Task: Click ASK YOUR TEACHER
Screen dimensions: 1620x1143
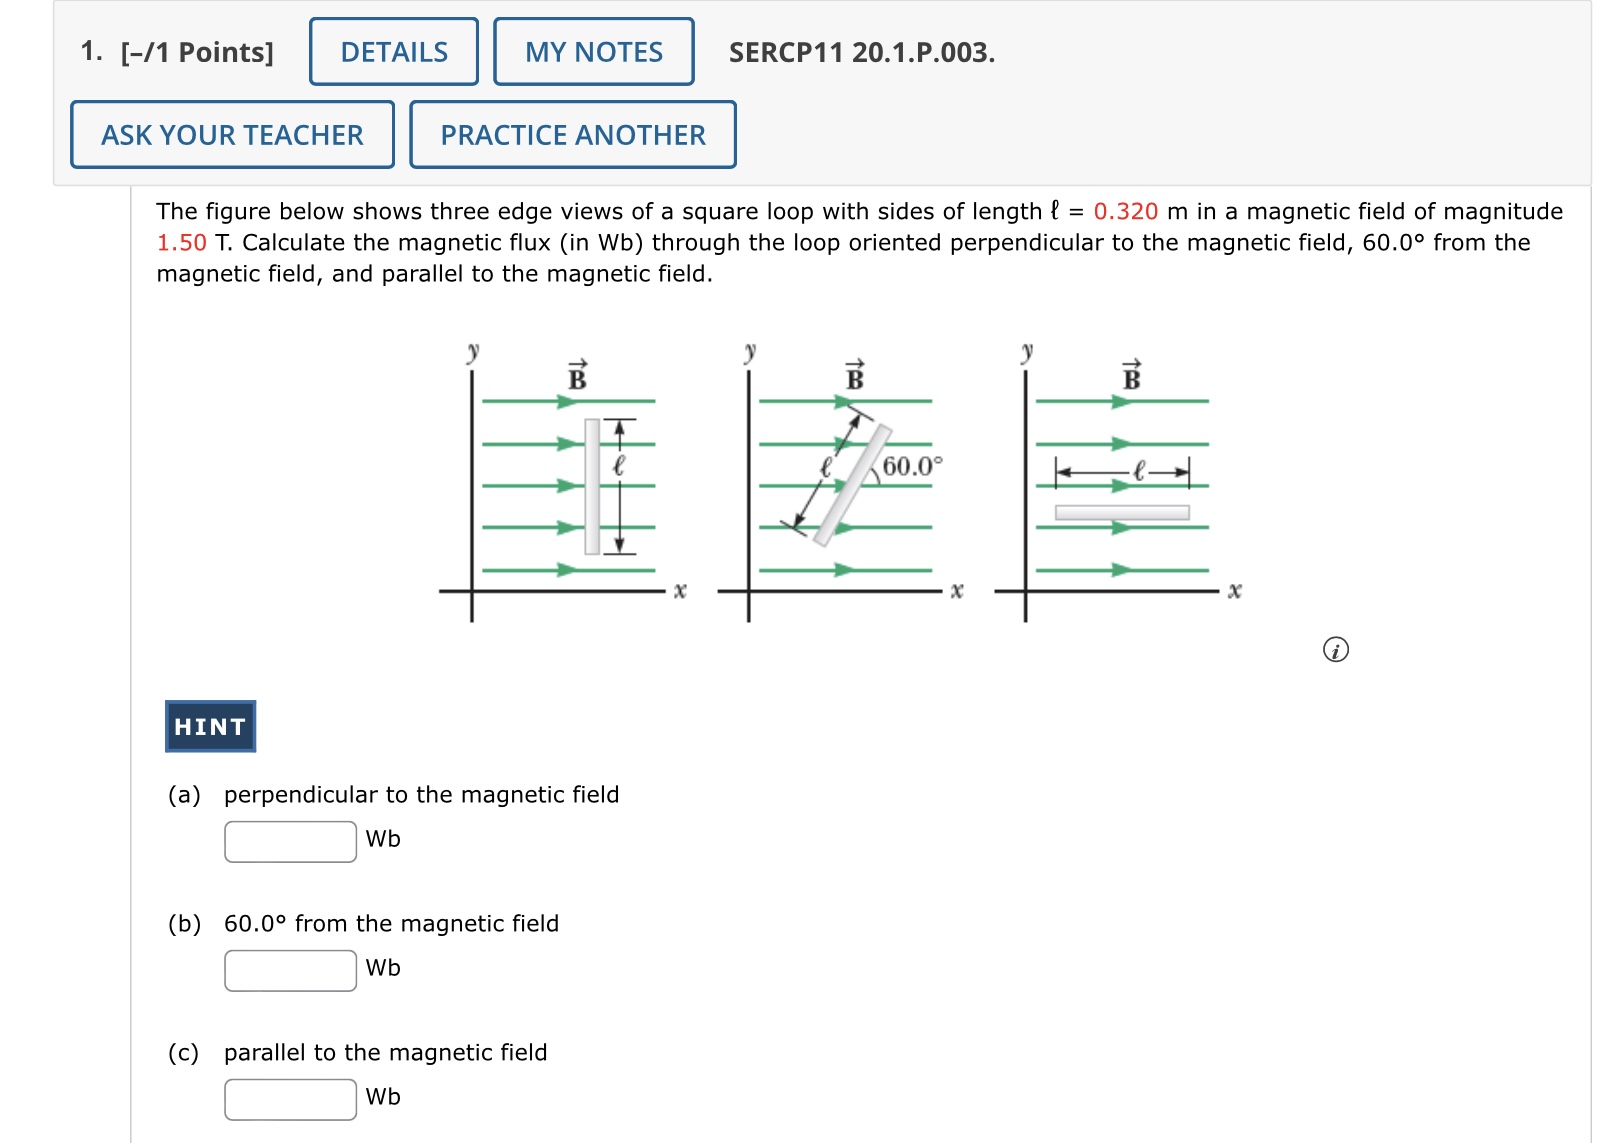Action: click(x=232, y=135)
